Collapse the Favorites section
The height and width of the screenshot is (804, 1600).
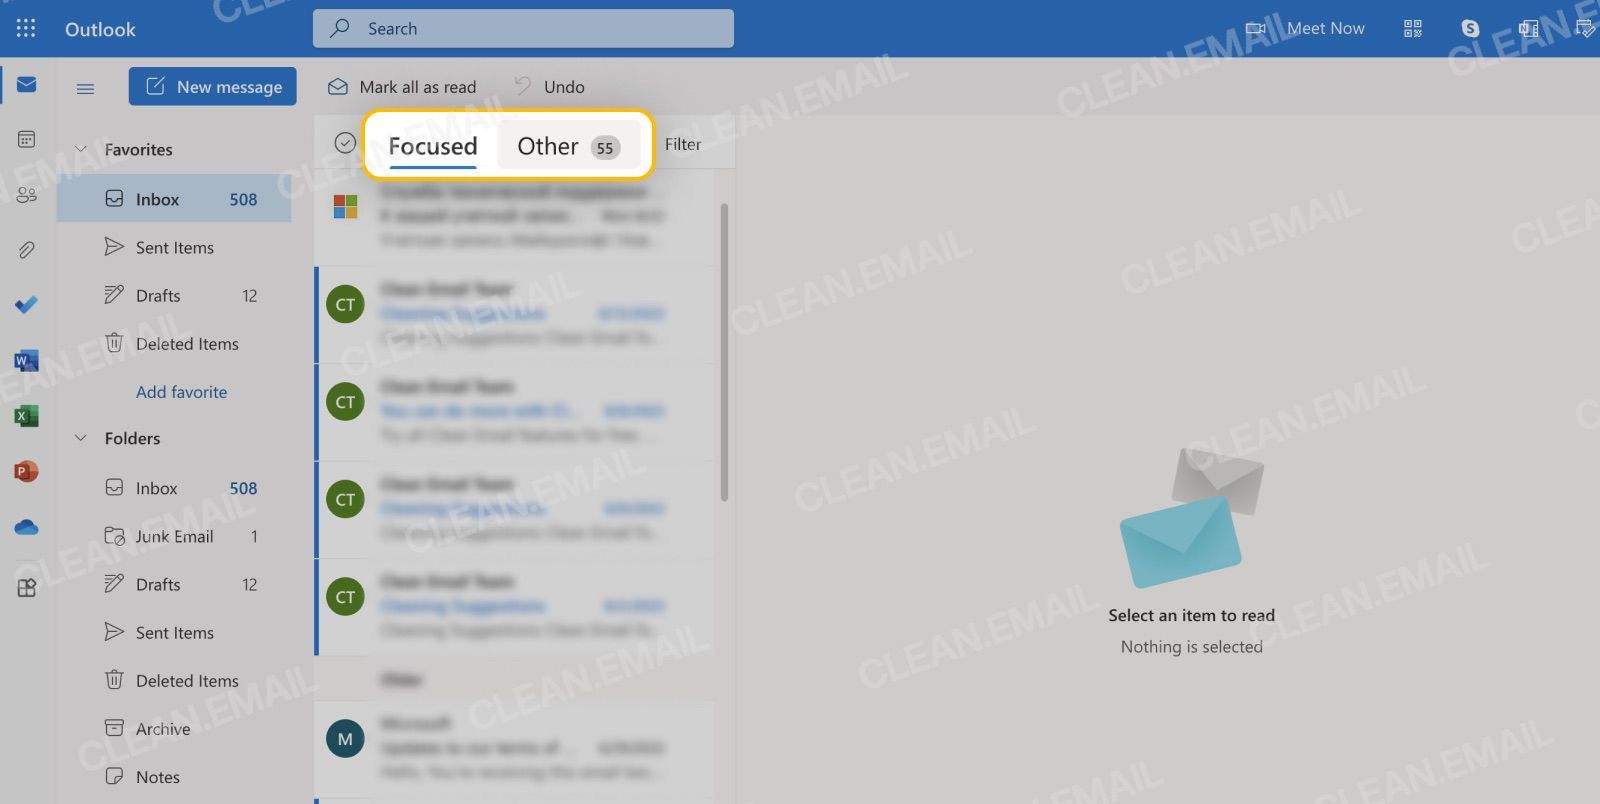pyautogui.click(x=81, y=149)
